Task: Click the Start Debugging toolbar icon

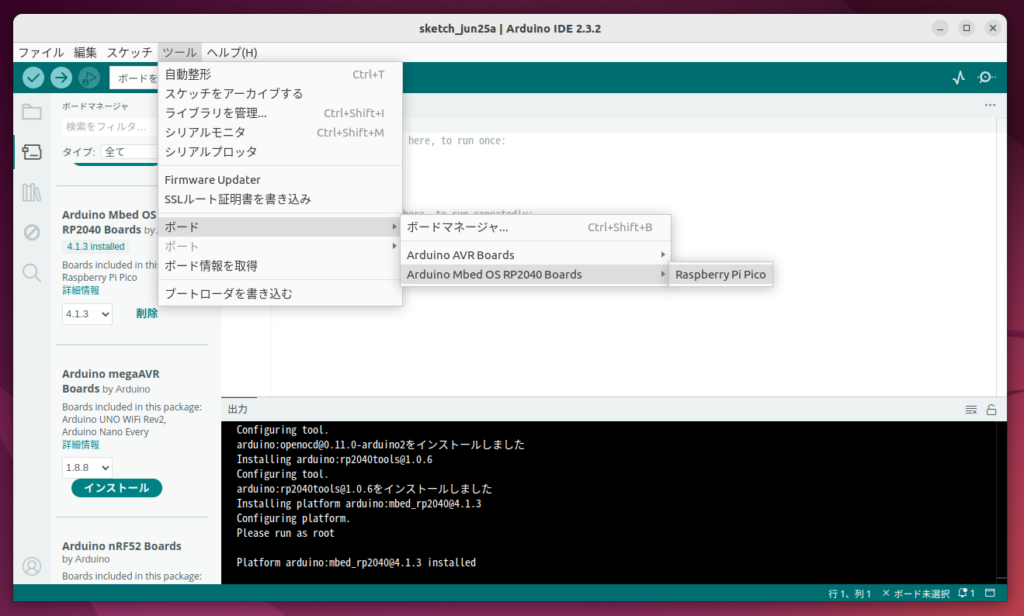Action: [89, 78]
